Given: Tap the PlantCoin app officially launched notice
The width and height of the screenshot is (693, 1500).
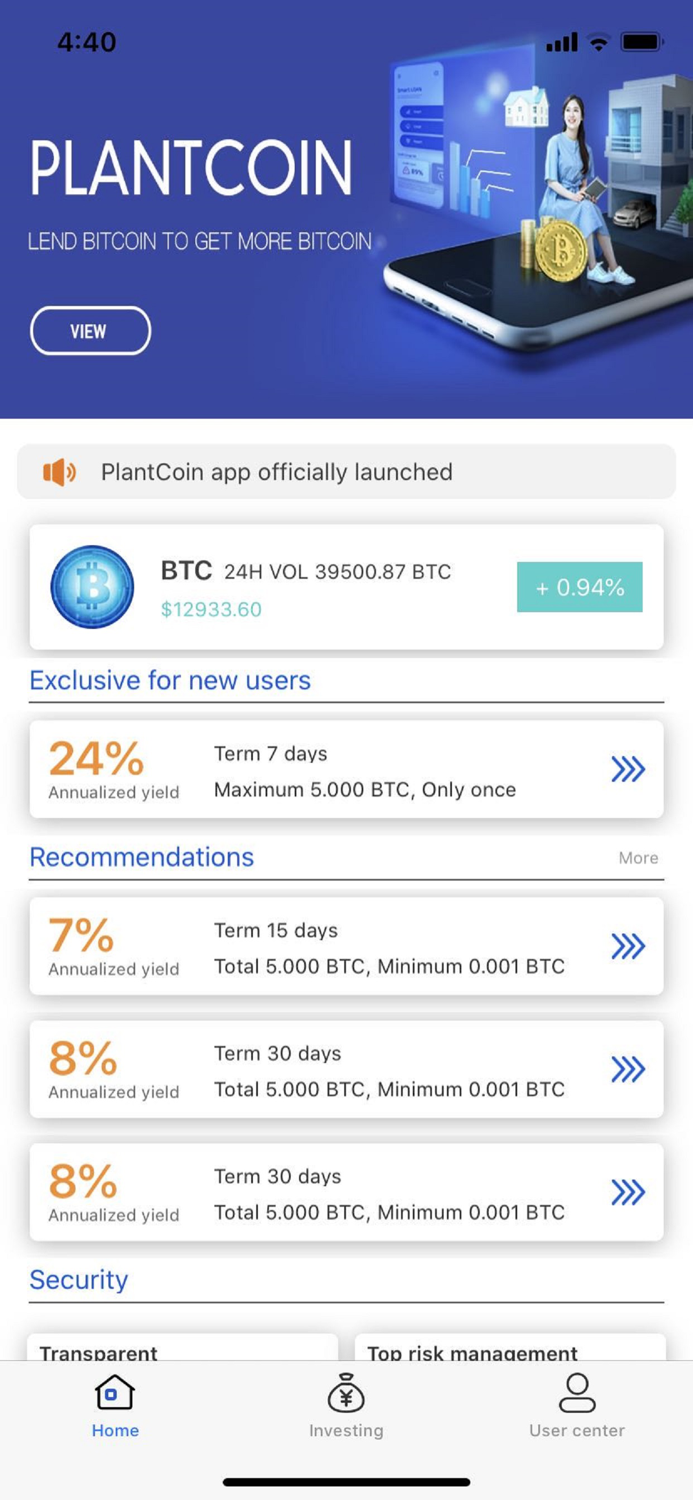Looking at the screenshot, I should point(275,471).
